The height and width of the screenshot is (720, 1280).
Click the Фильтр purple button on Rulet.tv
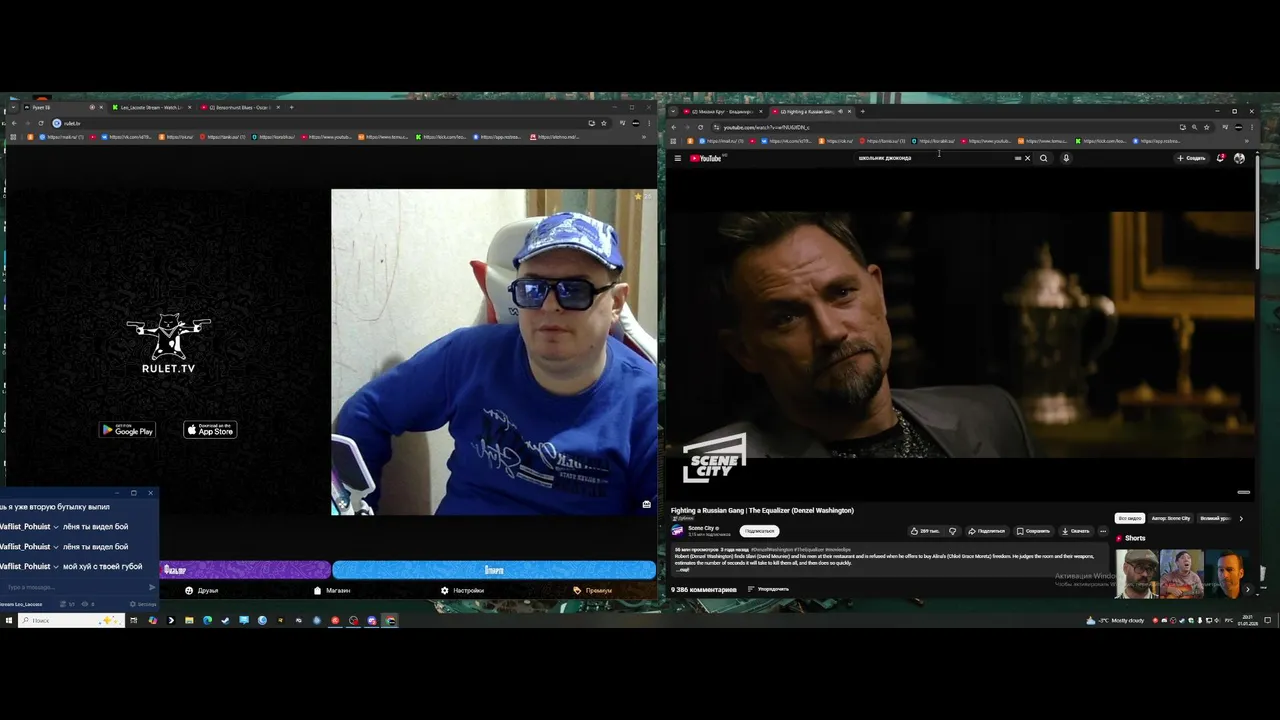(x=245, y=570)
